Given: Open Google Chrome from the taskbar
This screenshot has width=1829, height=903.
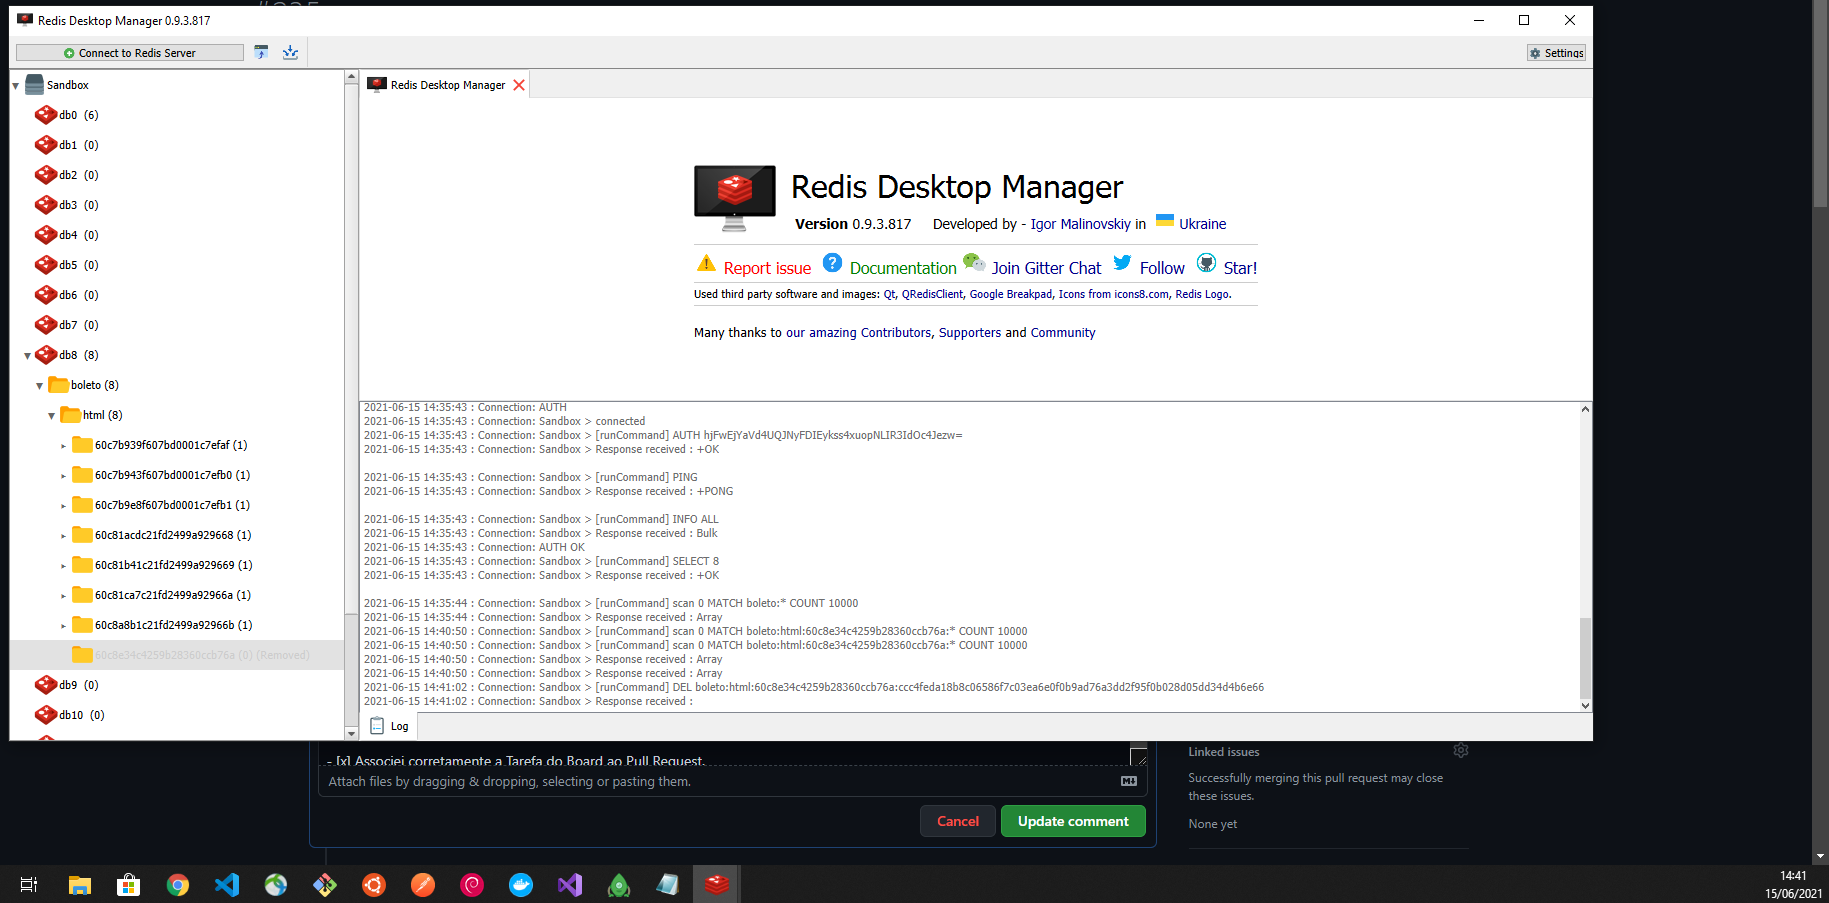Looking at the screenshot, I should tap(178, 885).
